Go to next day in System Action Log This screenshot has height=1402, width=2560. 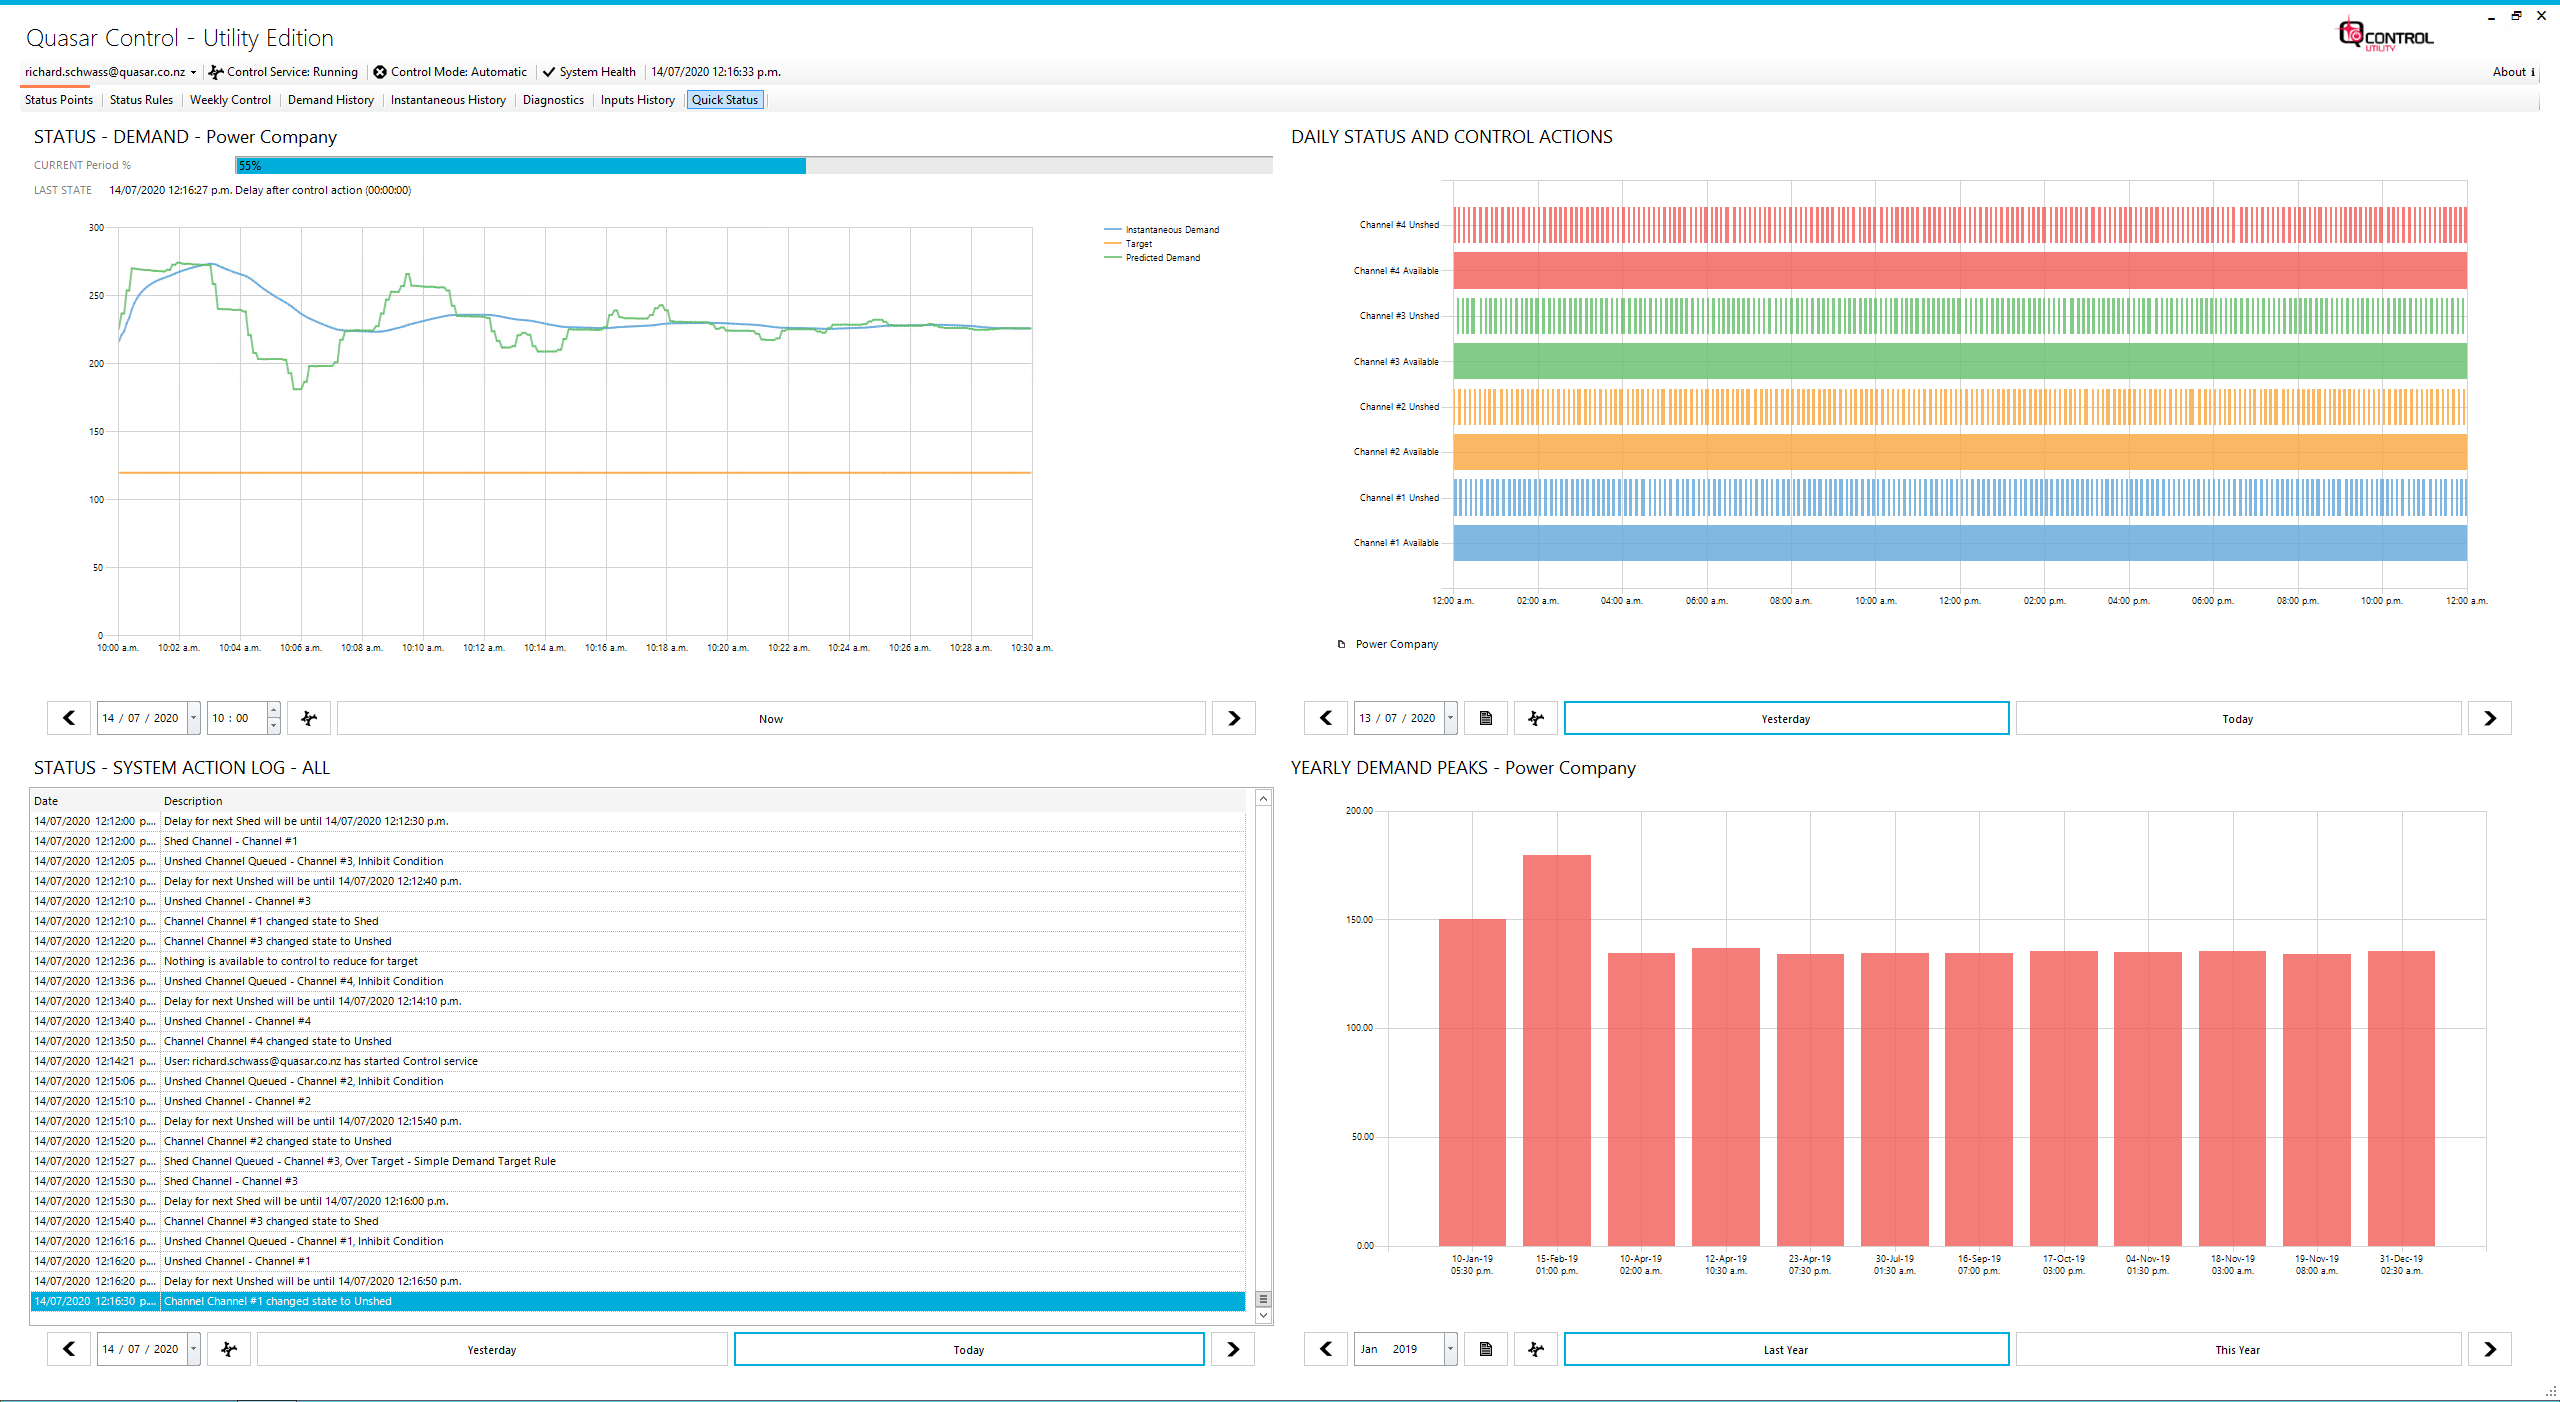[1233, 1349]
